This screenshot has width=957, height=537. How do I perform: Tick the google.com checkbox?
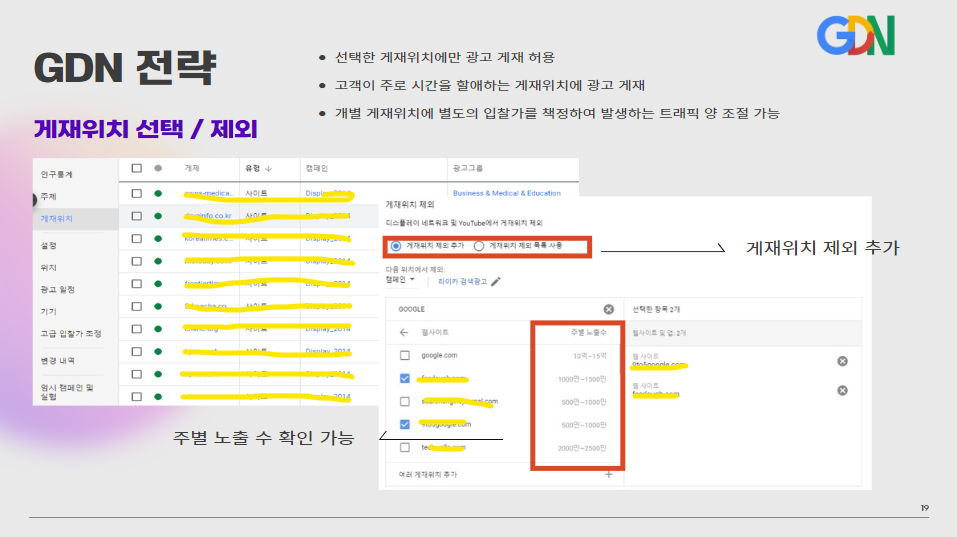405,355
